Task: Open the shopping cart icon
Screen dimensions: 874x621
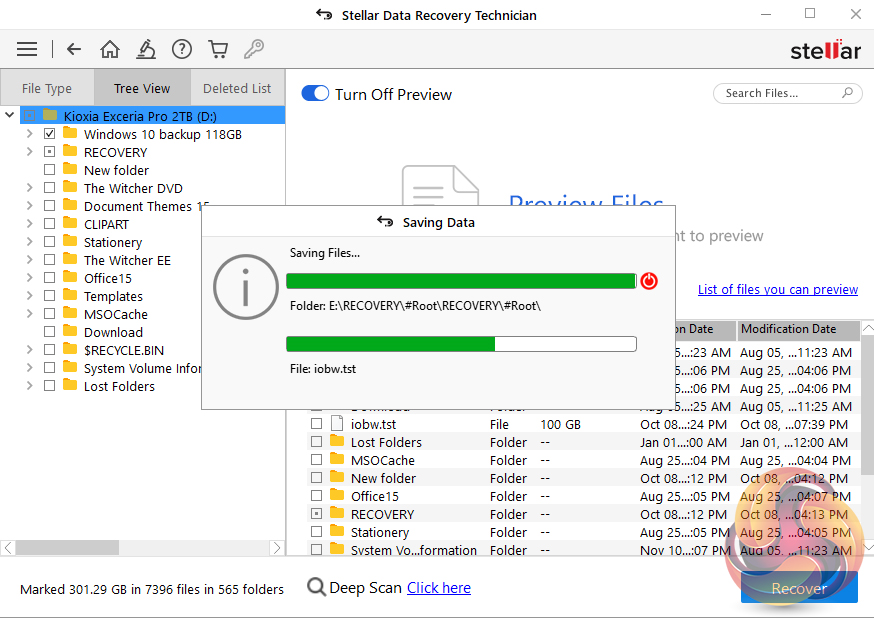Action: coord(218,49)
